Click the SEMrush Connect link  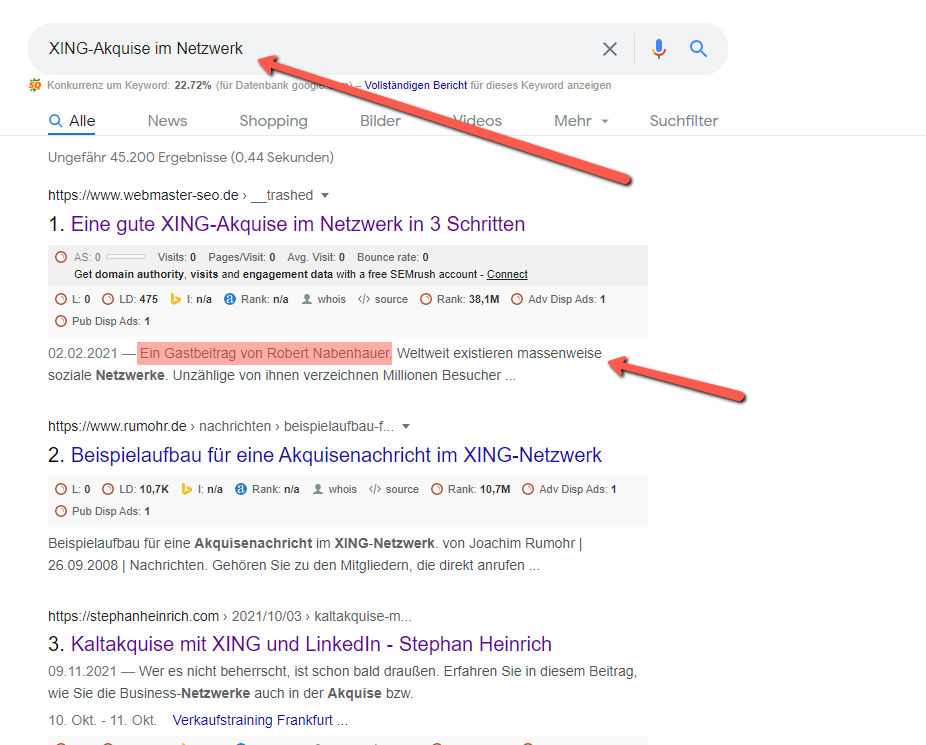tap(507, 274)
